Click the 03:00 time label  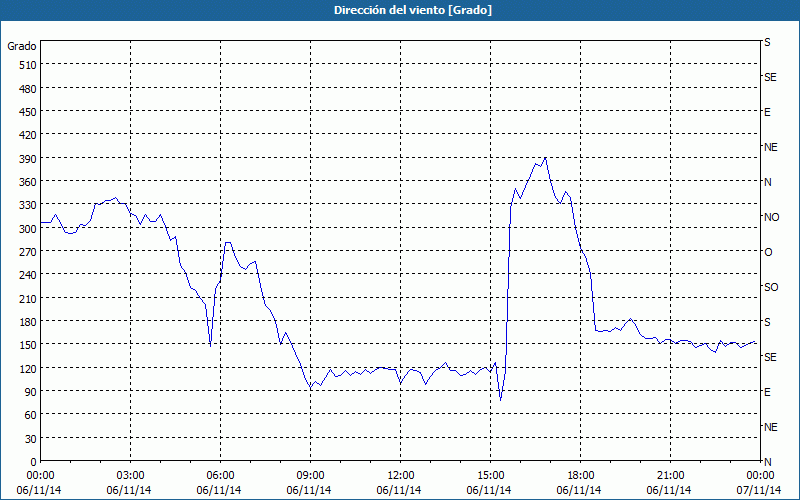coord(129,476)
